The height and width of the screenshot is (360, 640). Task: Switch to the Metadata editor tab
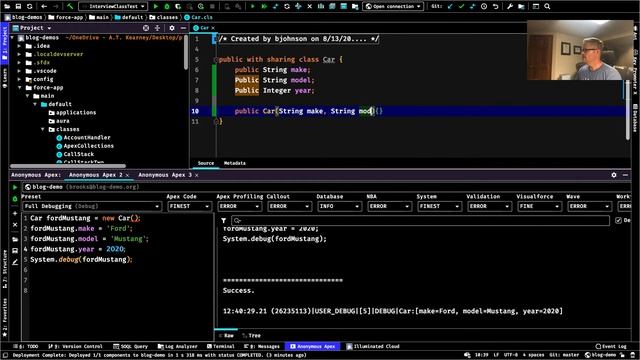[235, 163]
